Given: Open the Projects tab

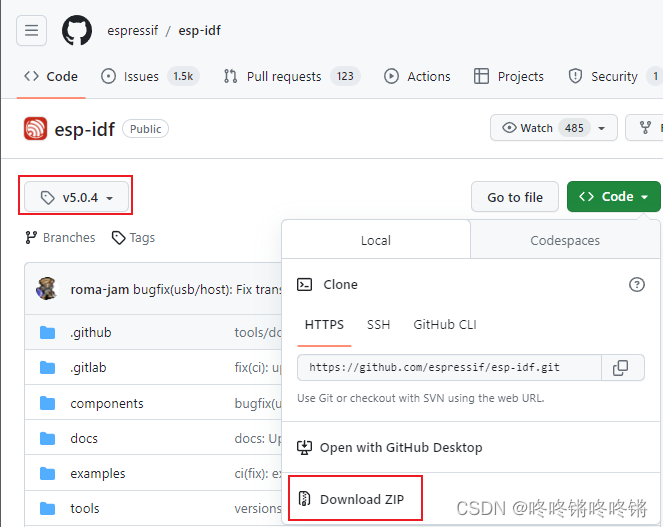Looking at the screenshot, I should tap(509, 77).
